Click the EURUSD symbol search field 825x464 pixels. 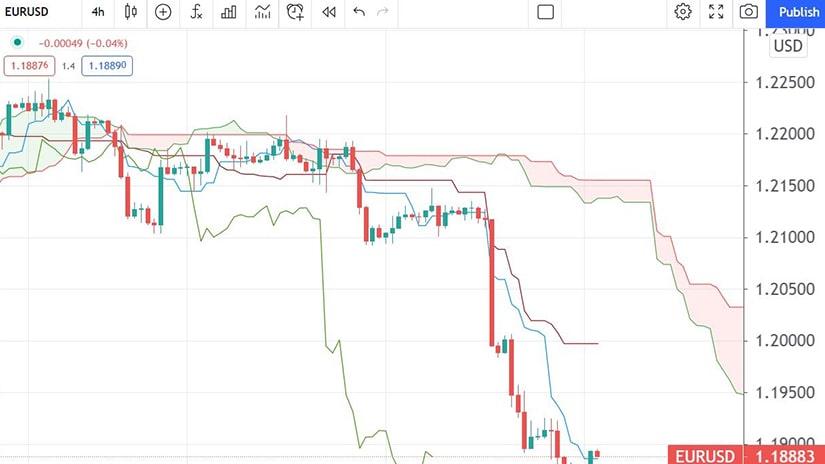[30, 12]
